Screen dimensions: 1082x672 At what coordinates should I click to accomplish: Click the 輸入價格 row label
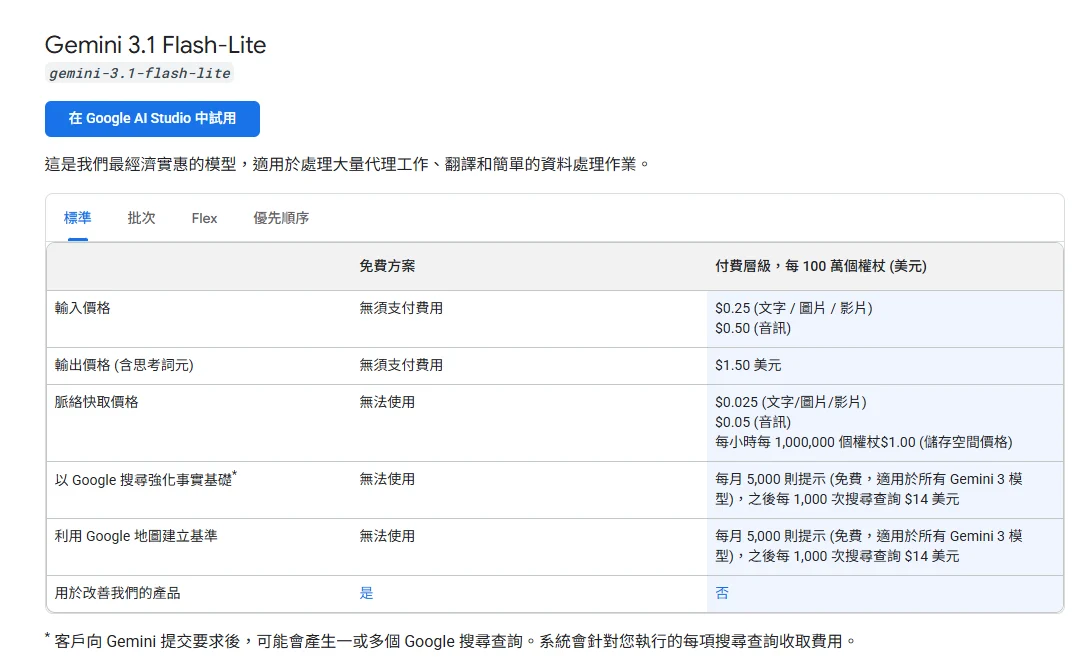pos(83,308)
